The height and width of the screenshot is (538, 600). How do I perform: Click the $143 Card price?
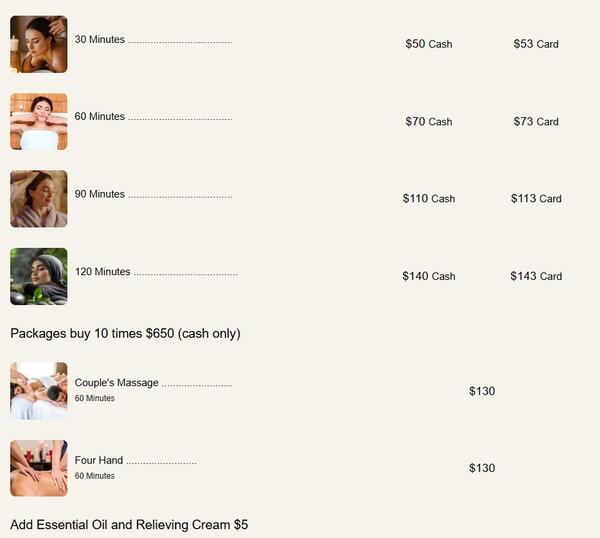(x=536, y=276)
